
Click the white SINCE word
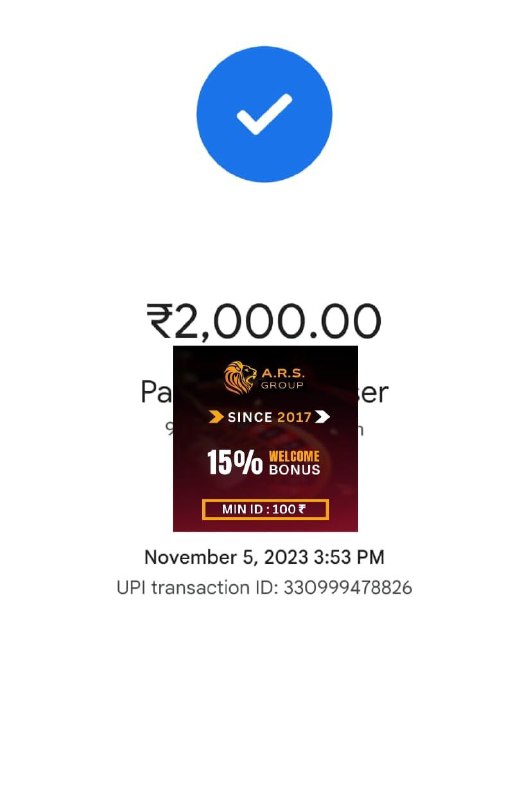250,417
